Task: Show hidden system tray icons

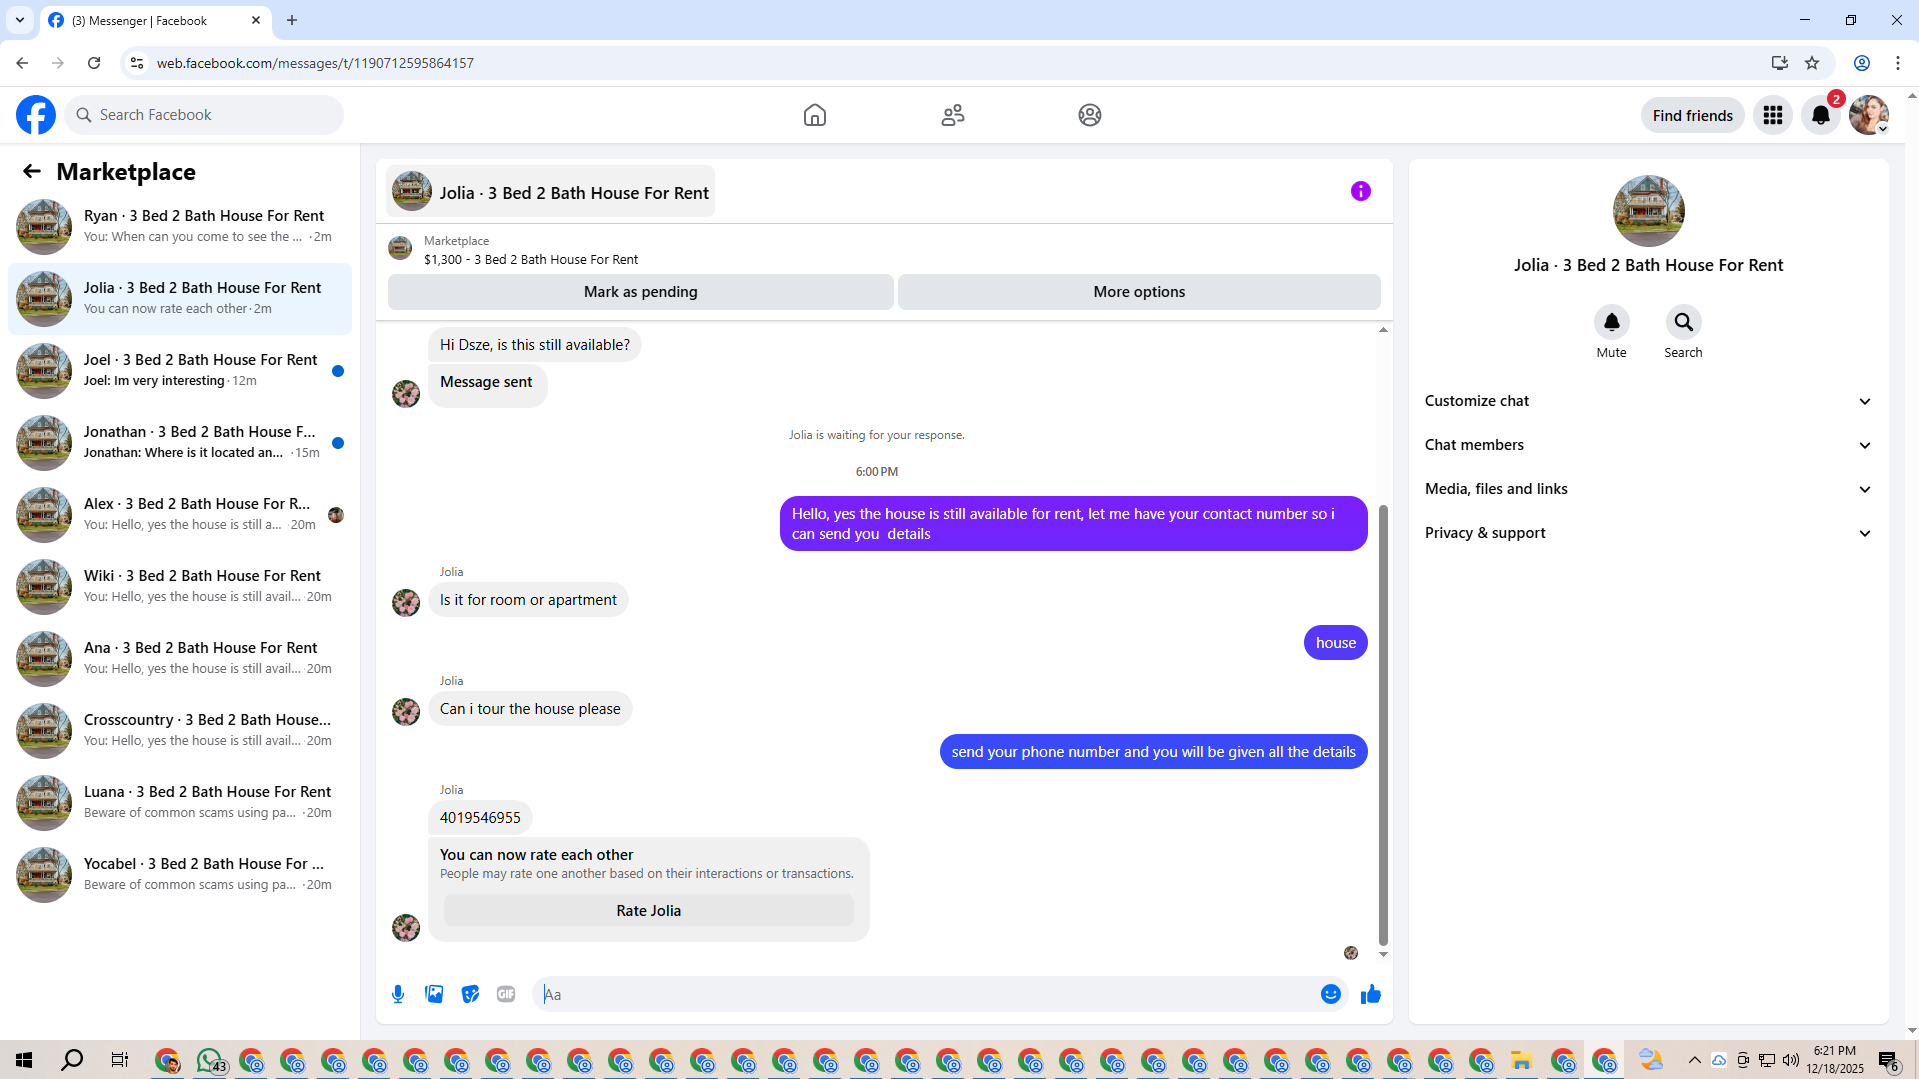Action: 1694,1060
